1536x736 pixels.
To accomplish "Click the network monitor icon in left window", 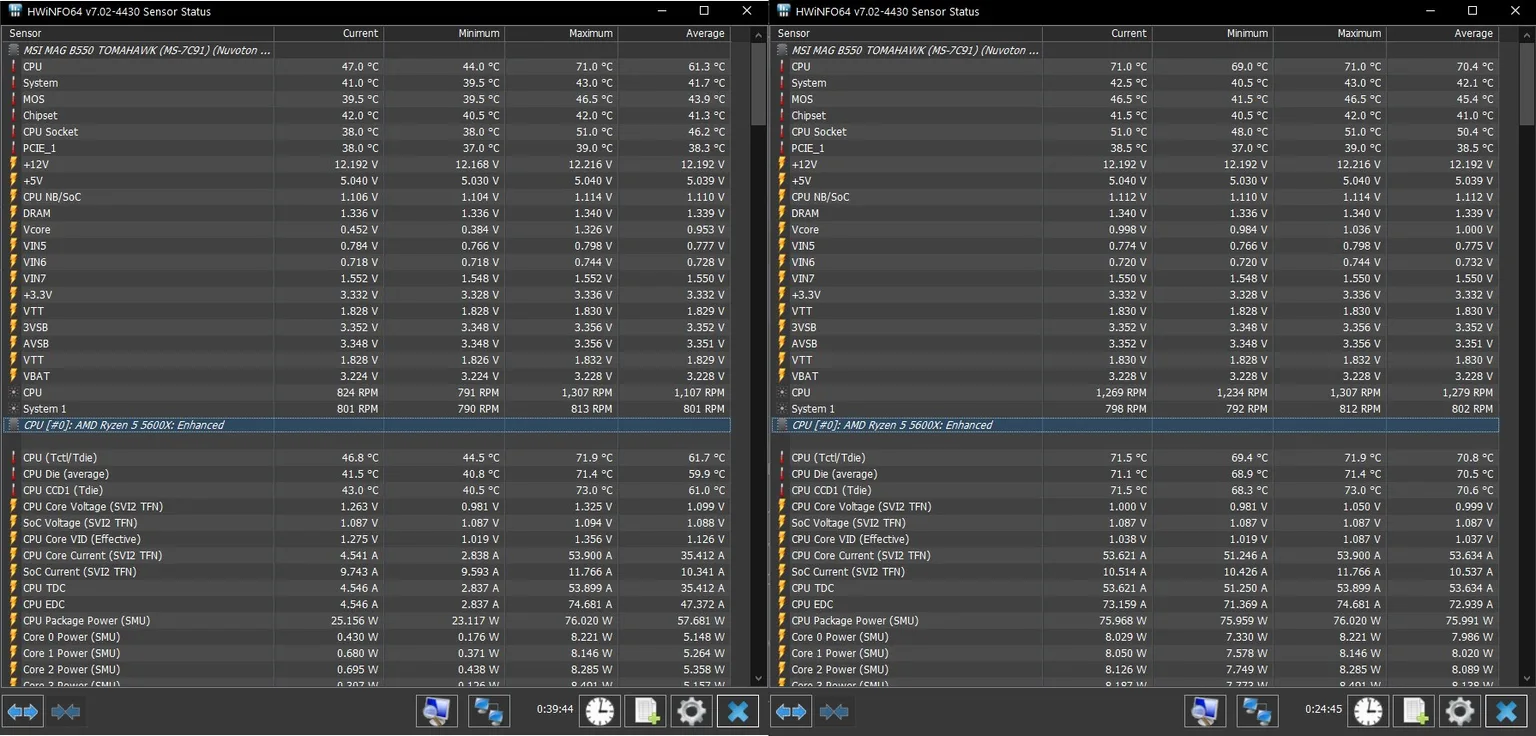I will 437,711.
